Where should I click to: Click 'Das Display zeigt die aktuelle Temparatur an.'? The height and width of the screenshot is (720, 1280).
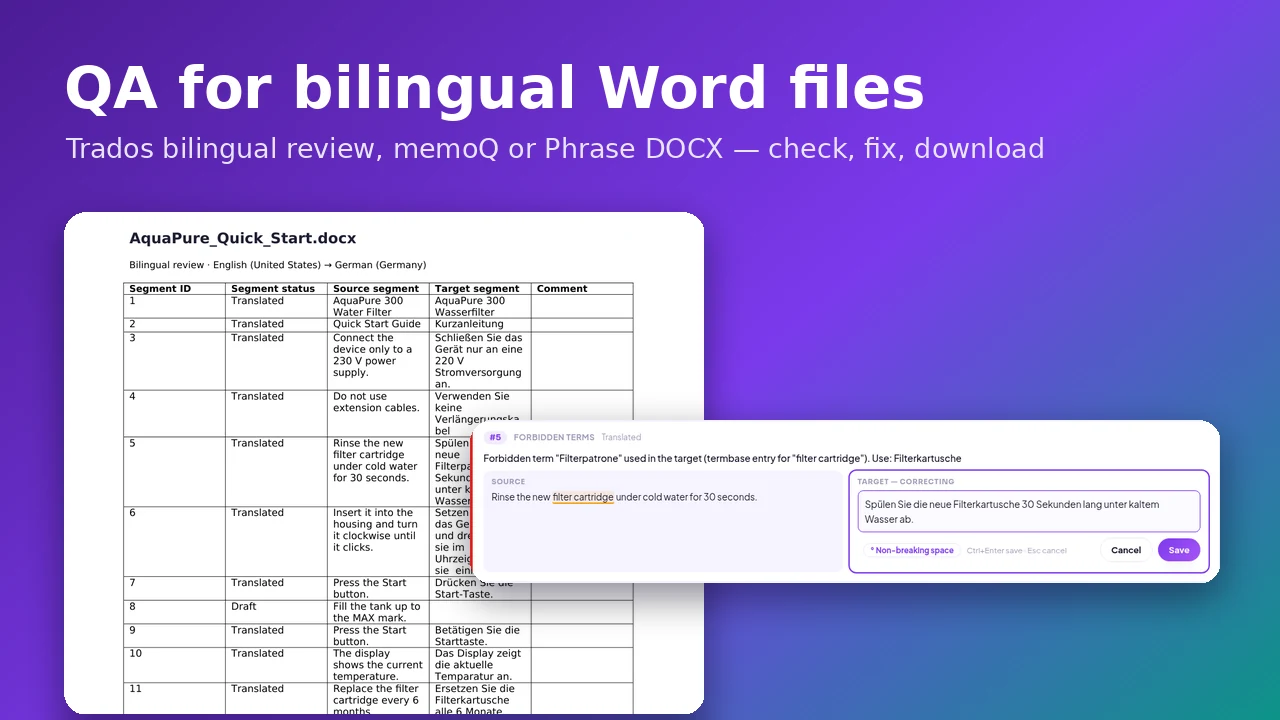480,665
